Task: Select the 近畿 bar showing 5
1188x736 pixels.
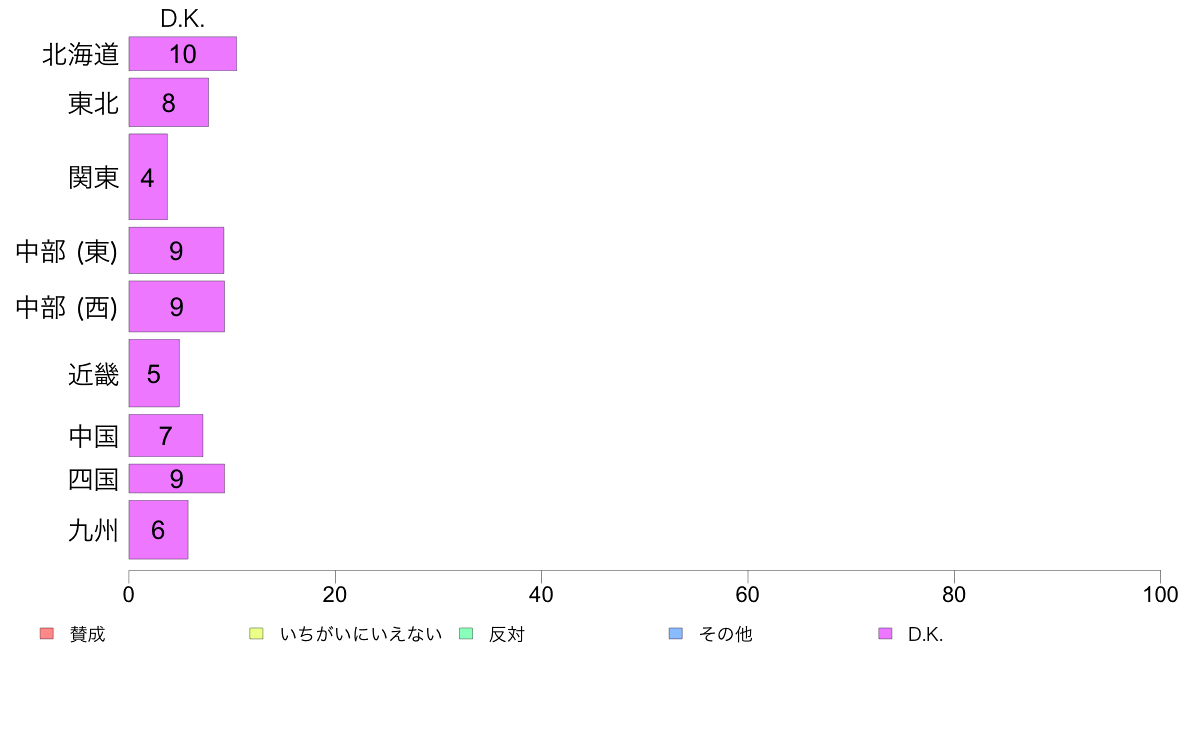Action: 154,373
